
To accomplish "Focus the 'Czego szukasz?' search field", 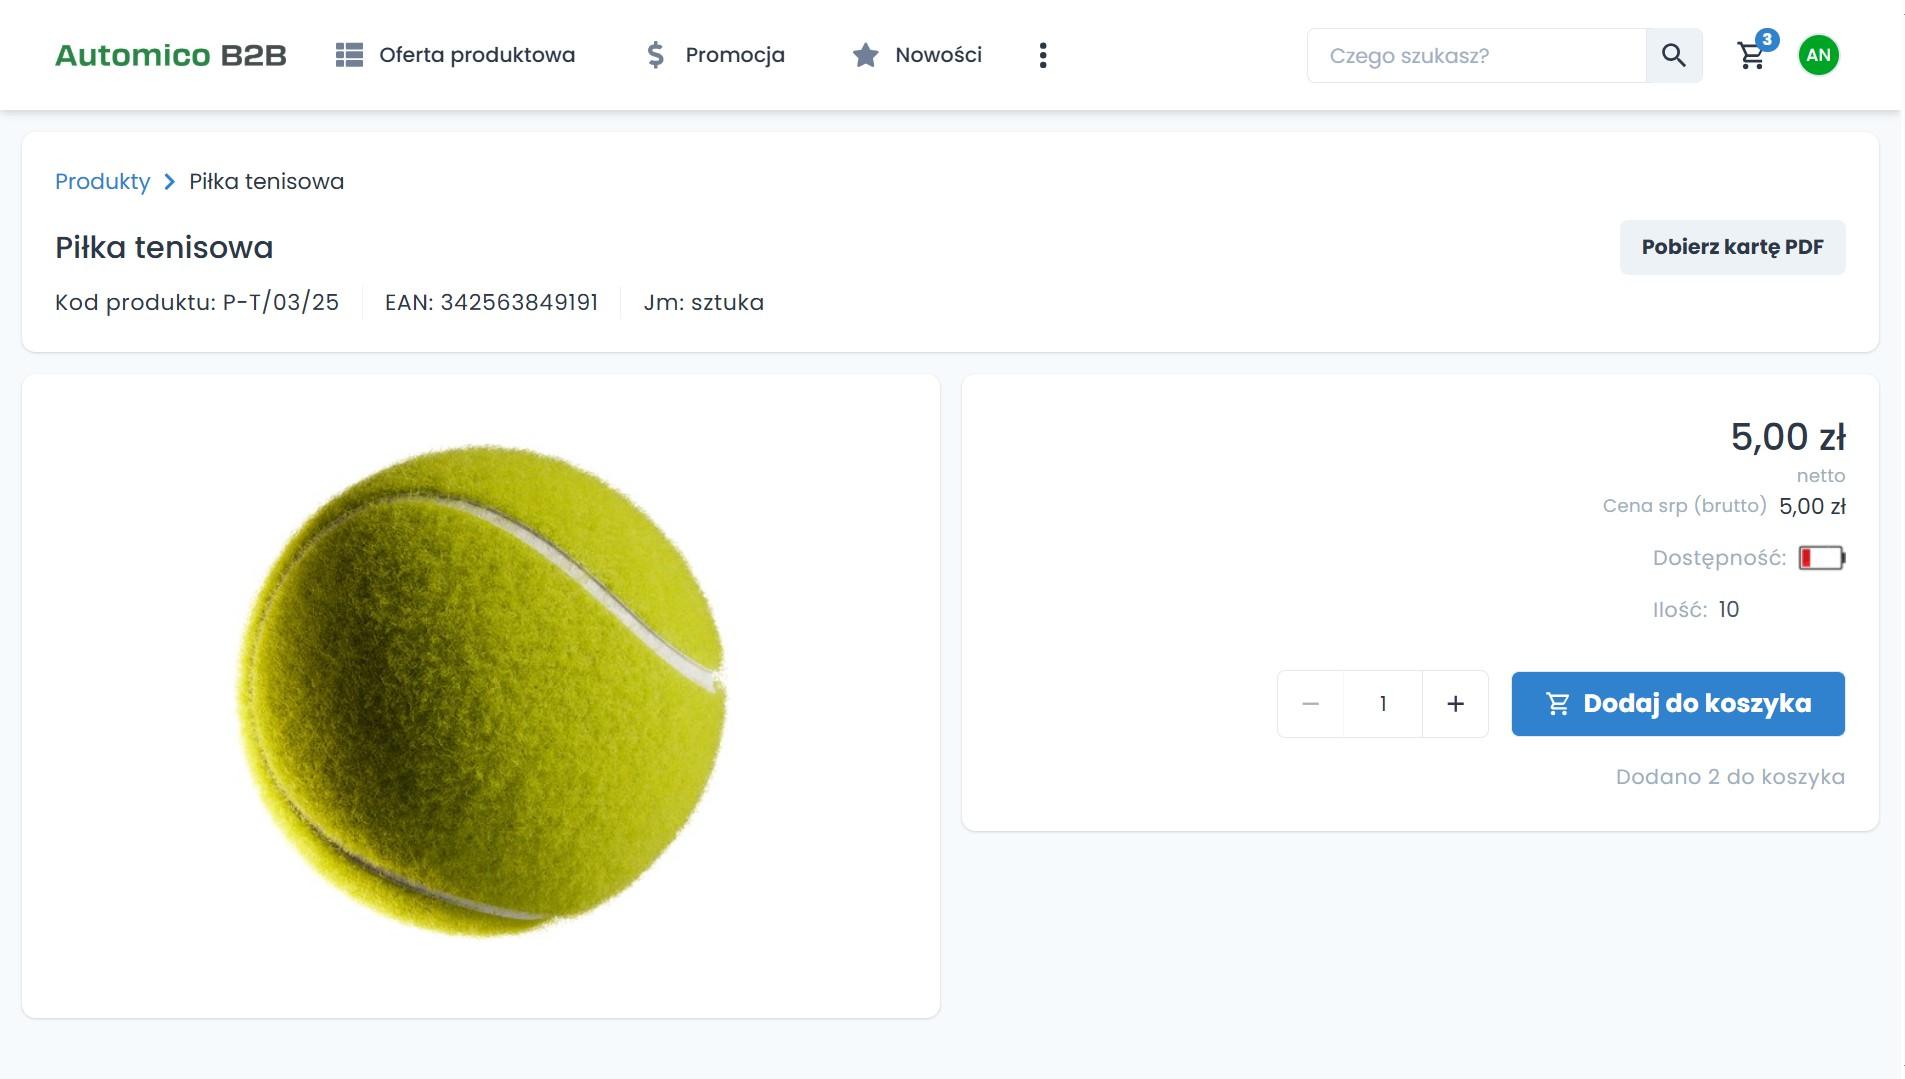I will (1476, 55).
